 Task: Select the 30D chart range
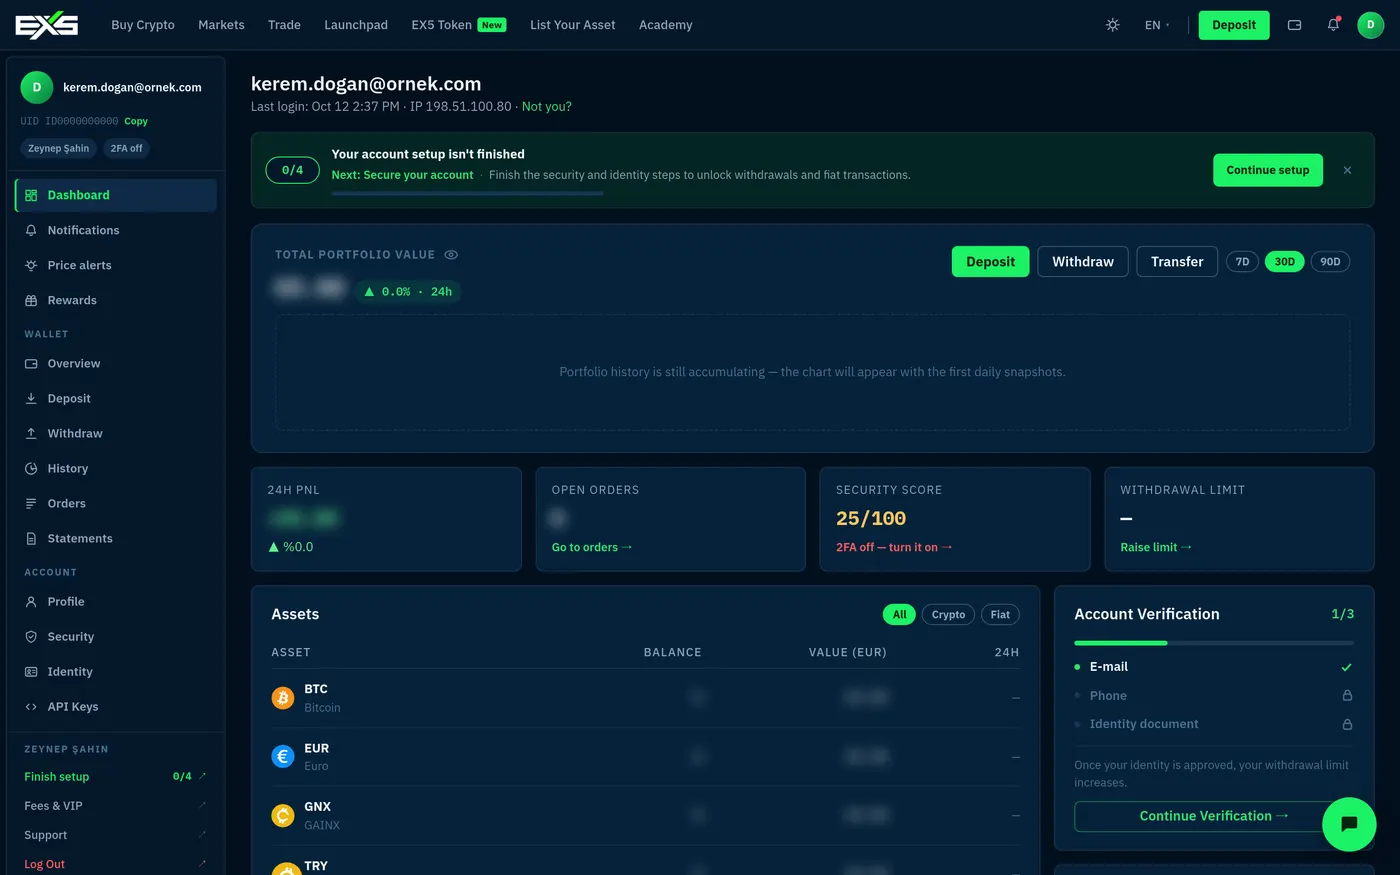(x=1285, y=262)
